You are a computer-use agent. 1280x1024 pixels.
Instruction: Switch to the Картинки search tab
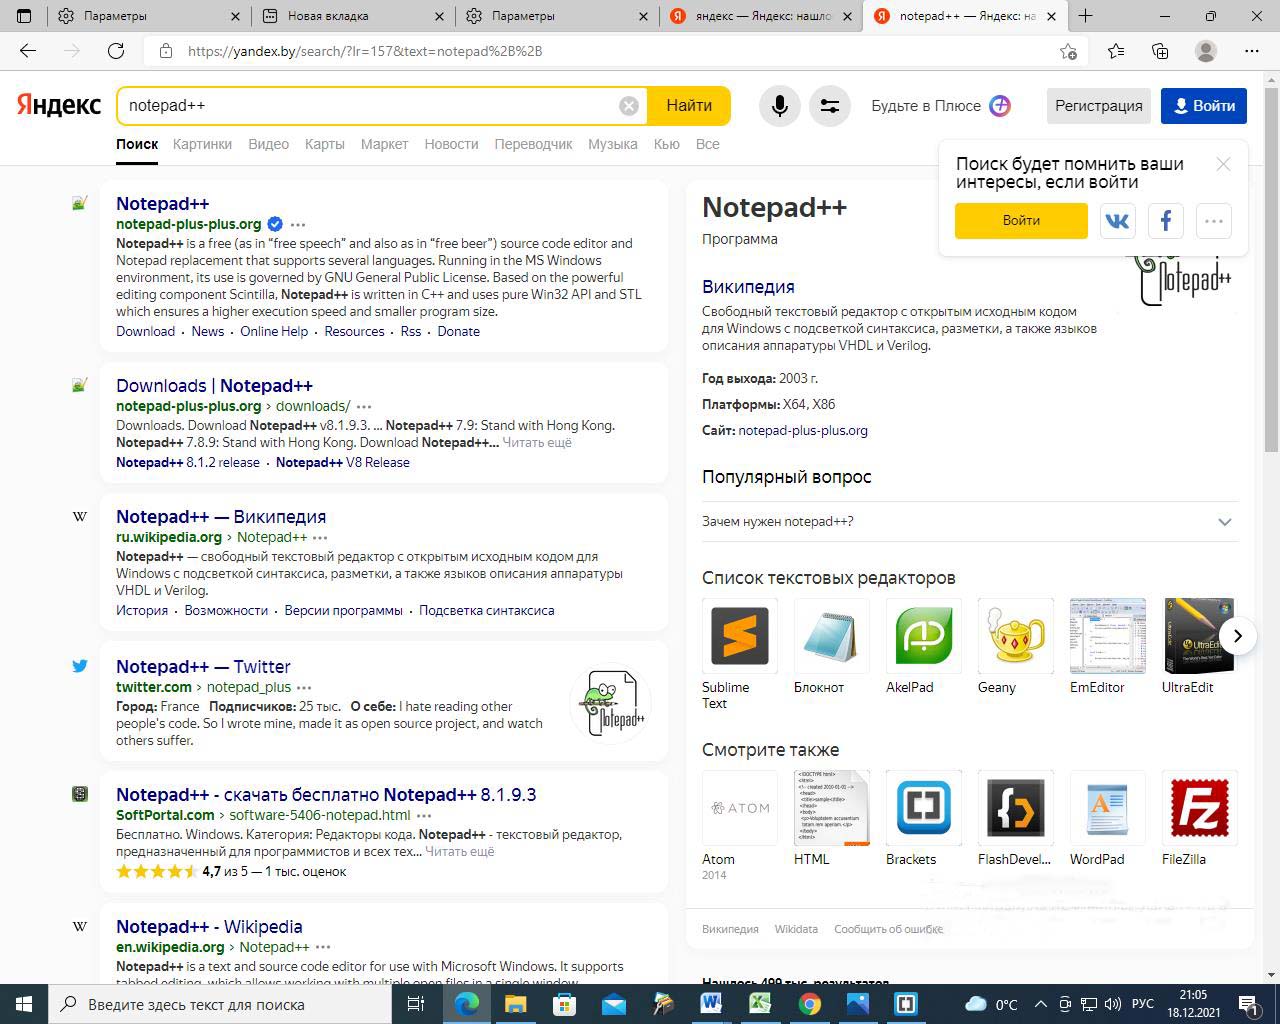click(202, 144)
